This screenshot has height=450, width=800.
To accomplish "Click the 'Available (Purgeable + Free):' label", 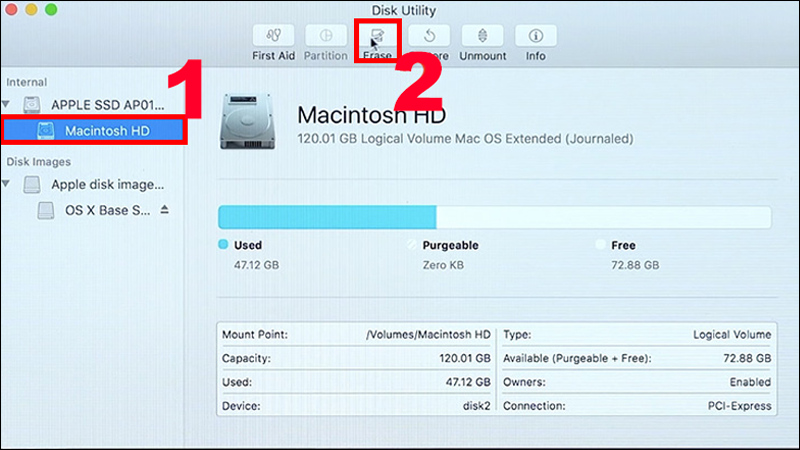I will (x=577, y=358).
